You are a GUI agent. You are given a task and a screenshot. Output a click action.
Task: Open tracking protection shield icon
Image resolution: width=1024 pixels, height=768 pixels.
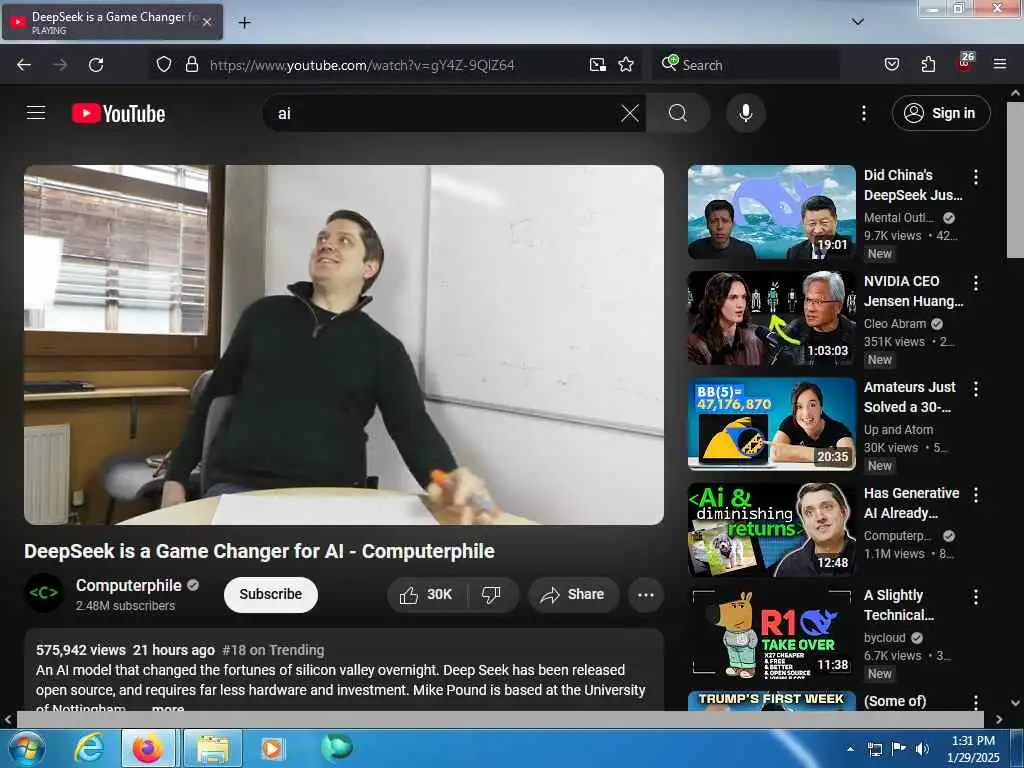164,64
